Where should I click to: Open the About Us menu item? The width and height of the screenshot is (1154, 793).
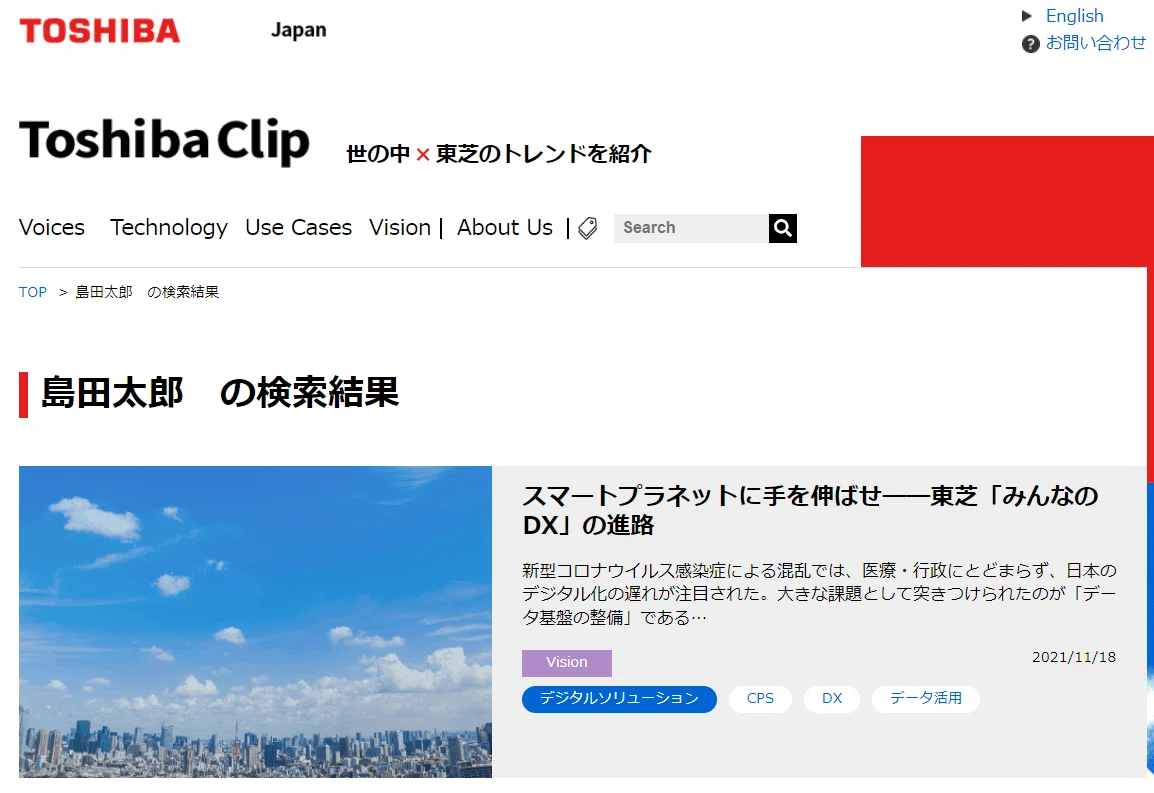[505, 228]
